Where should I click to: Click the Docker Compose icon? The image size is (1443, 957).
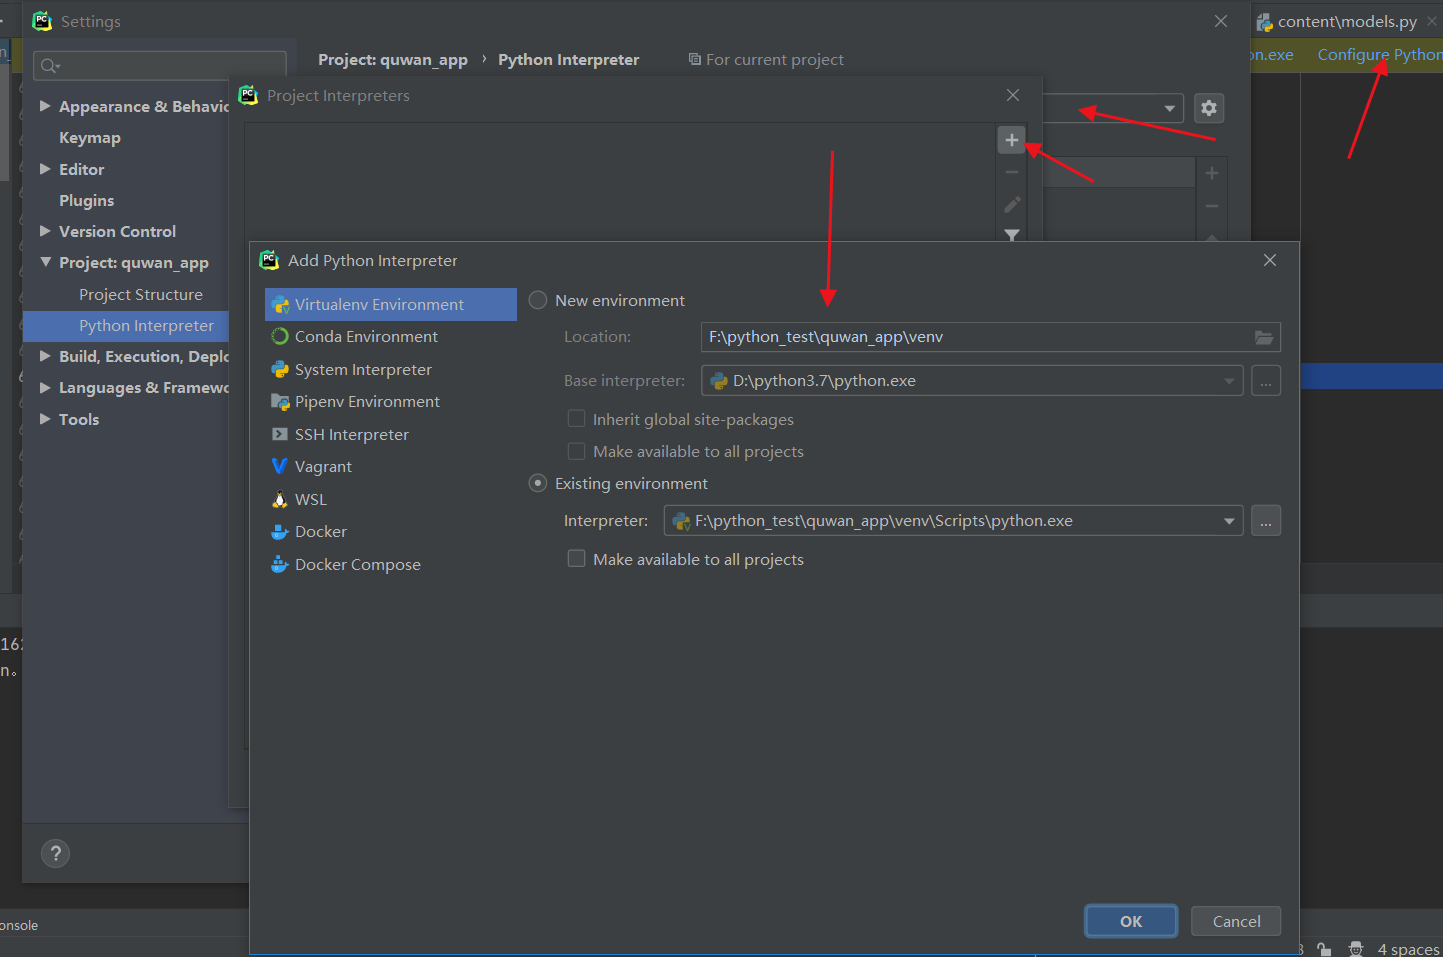tap(280, 564)
